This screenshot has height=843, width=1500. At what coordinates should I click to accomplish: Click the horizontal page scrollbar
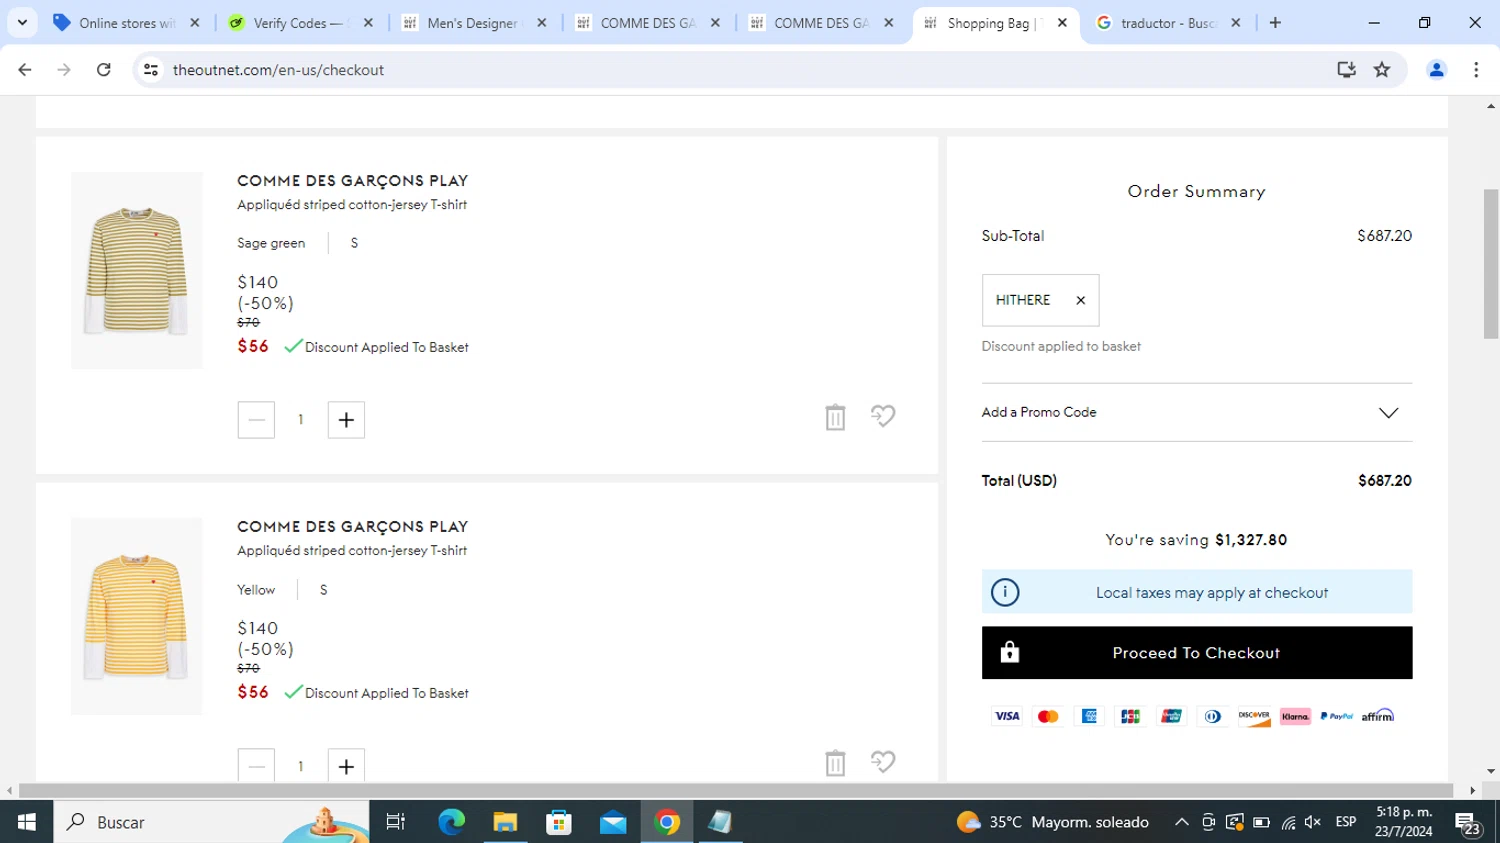(x=736, y=790)
